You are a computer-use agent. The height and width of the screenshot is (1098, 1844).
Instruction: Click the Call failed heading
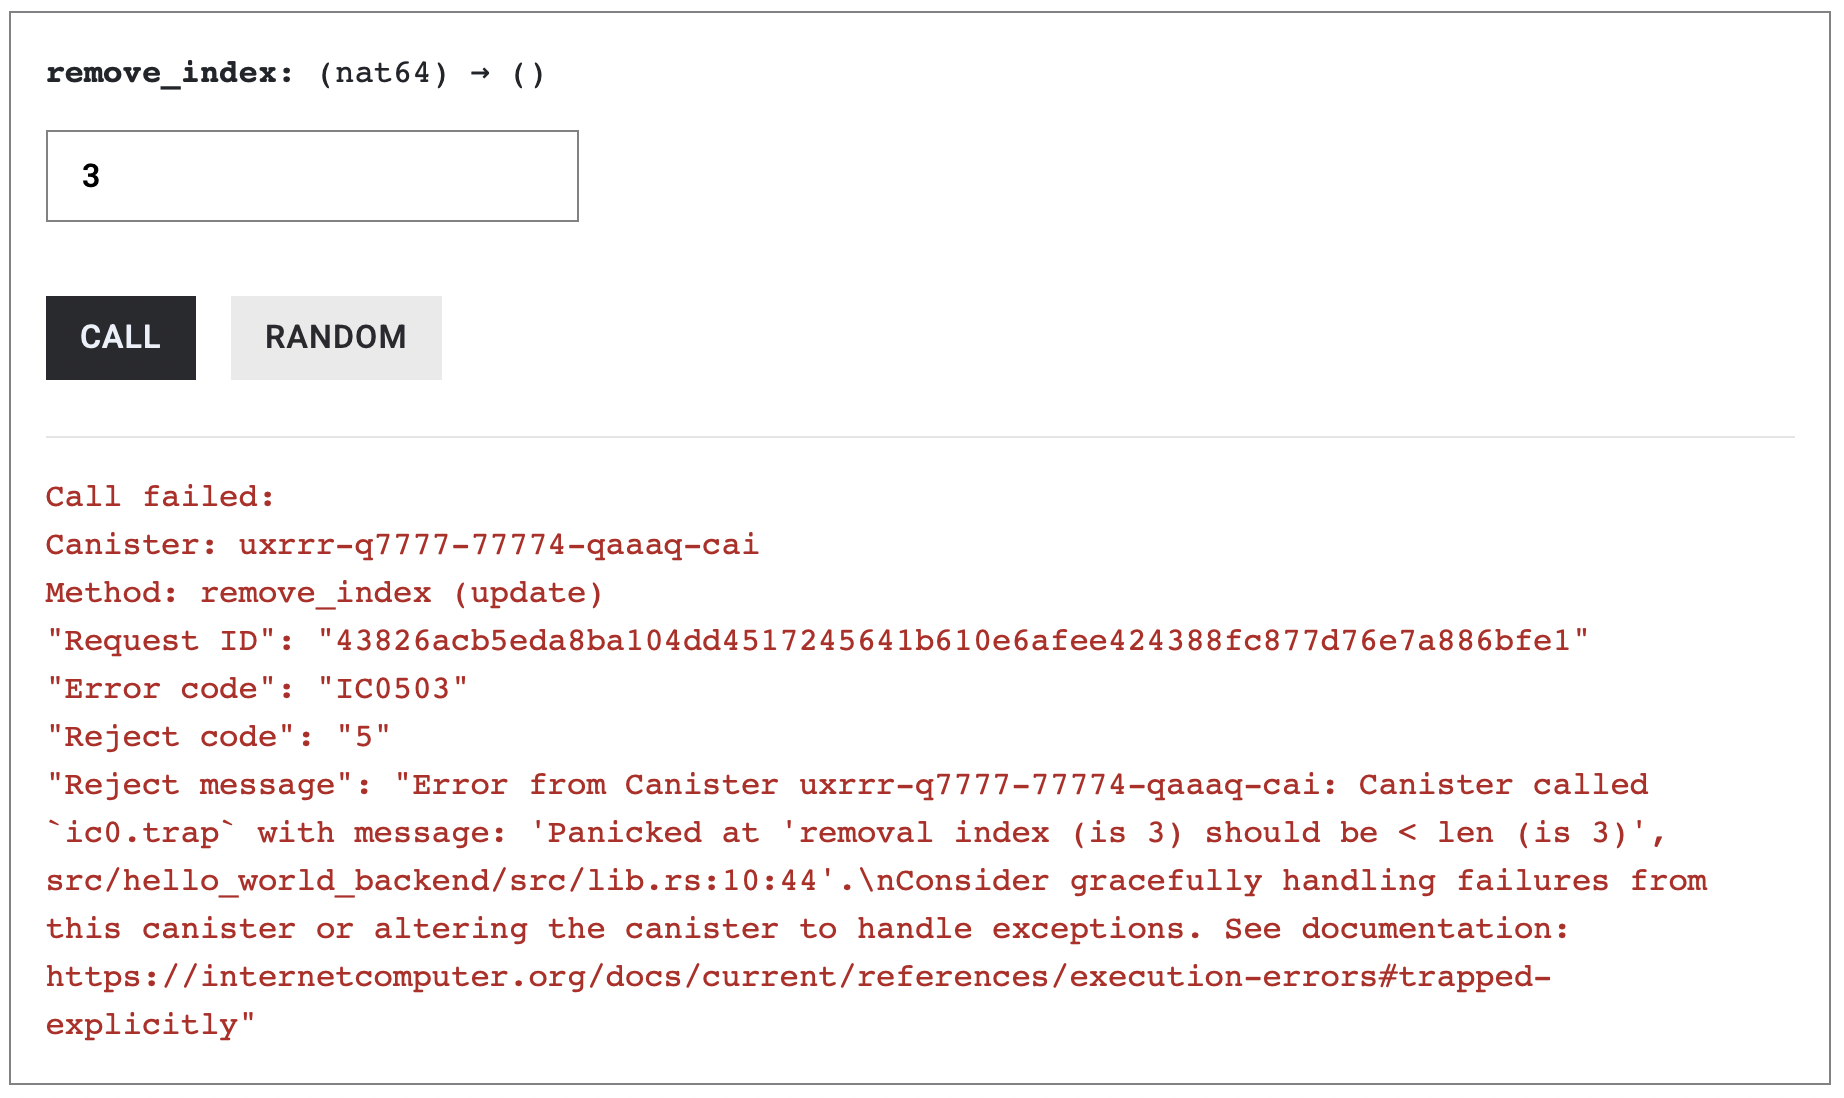(160, 496)
